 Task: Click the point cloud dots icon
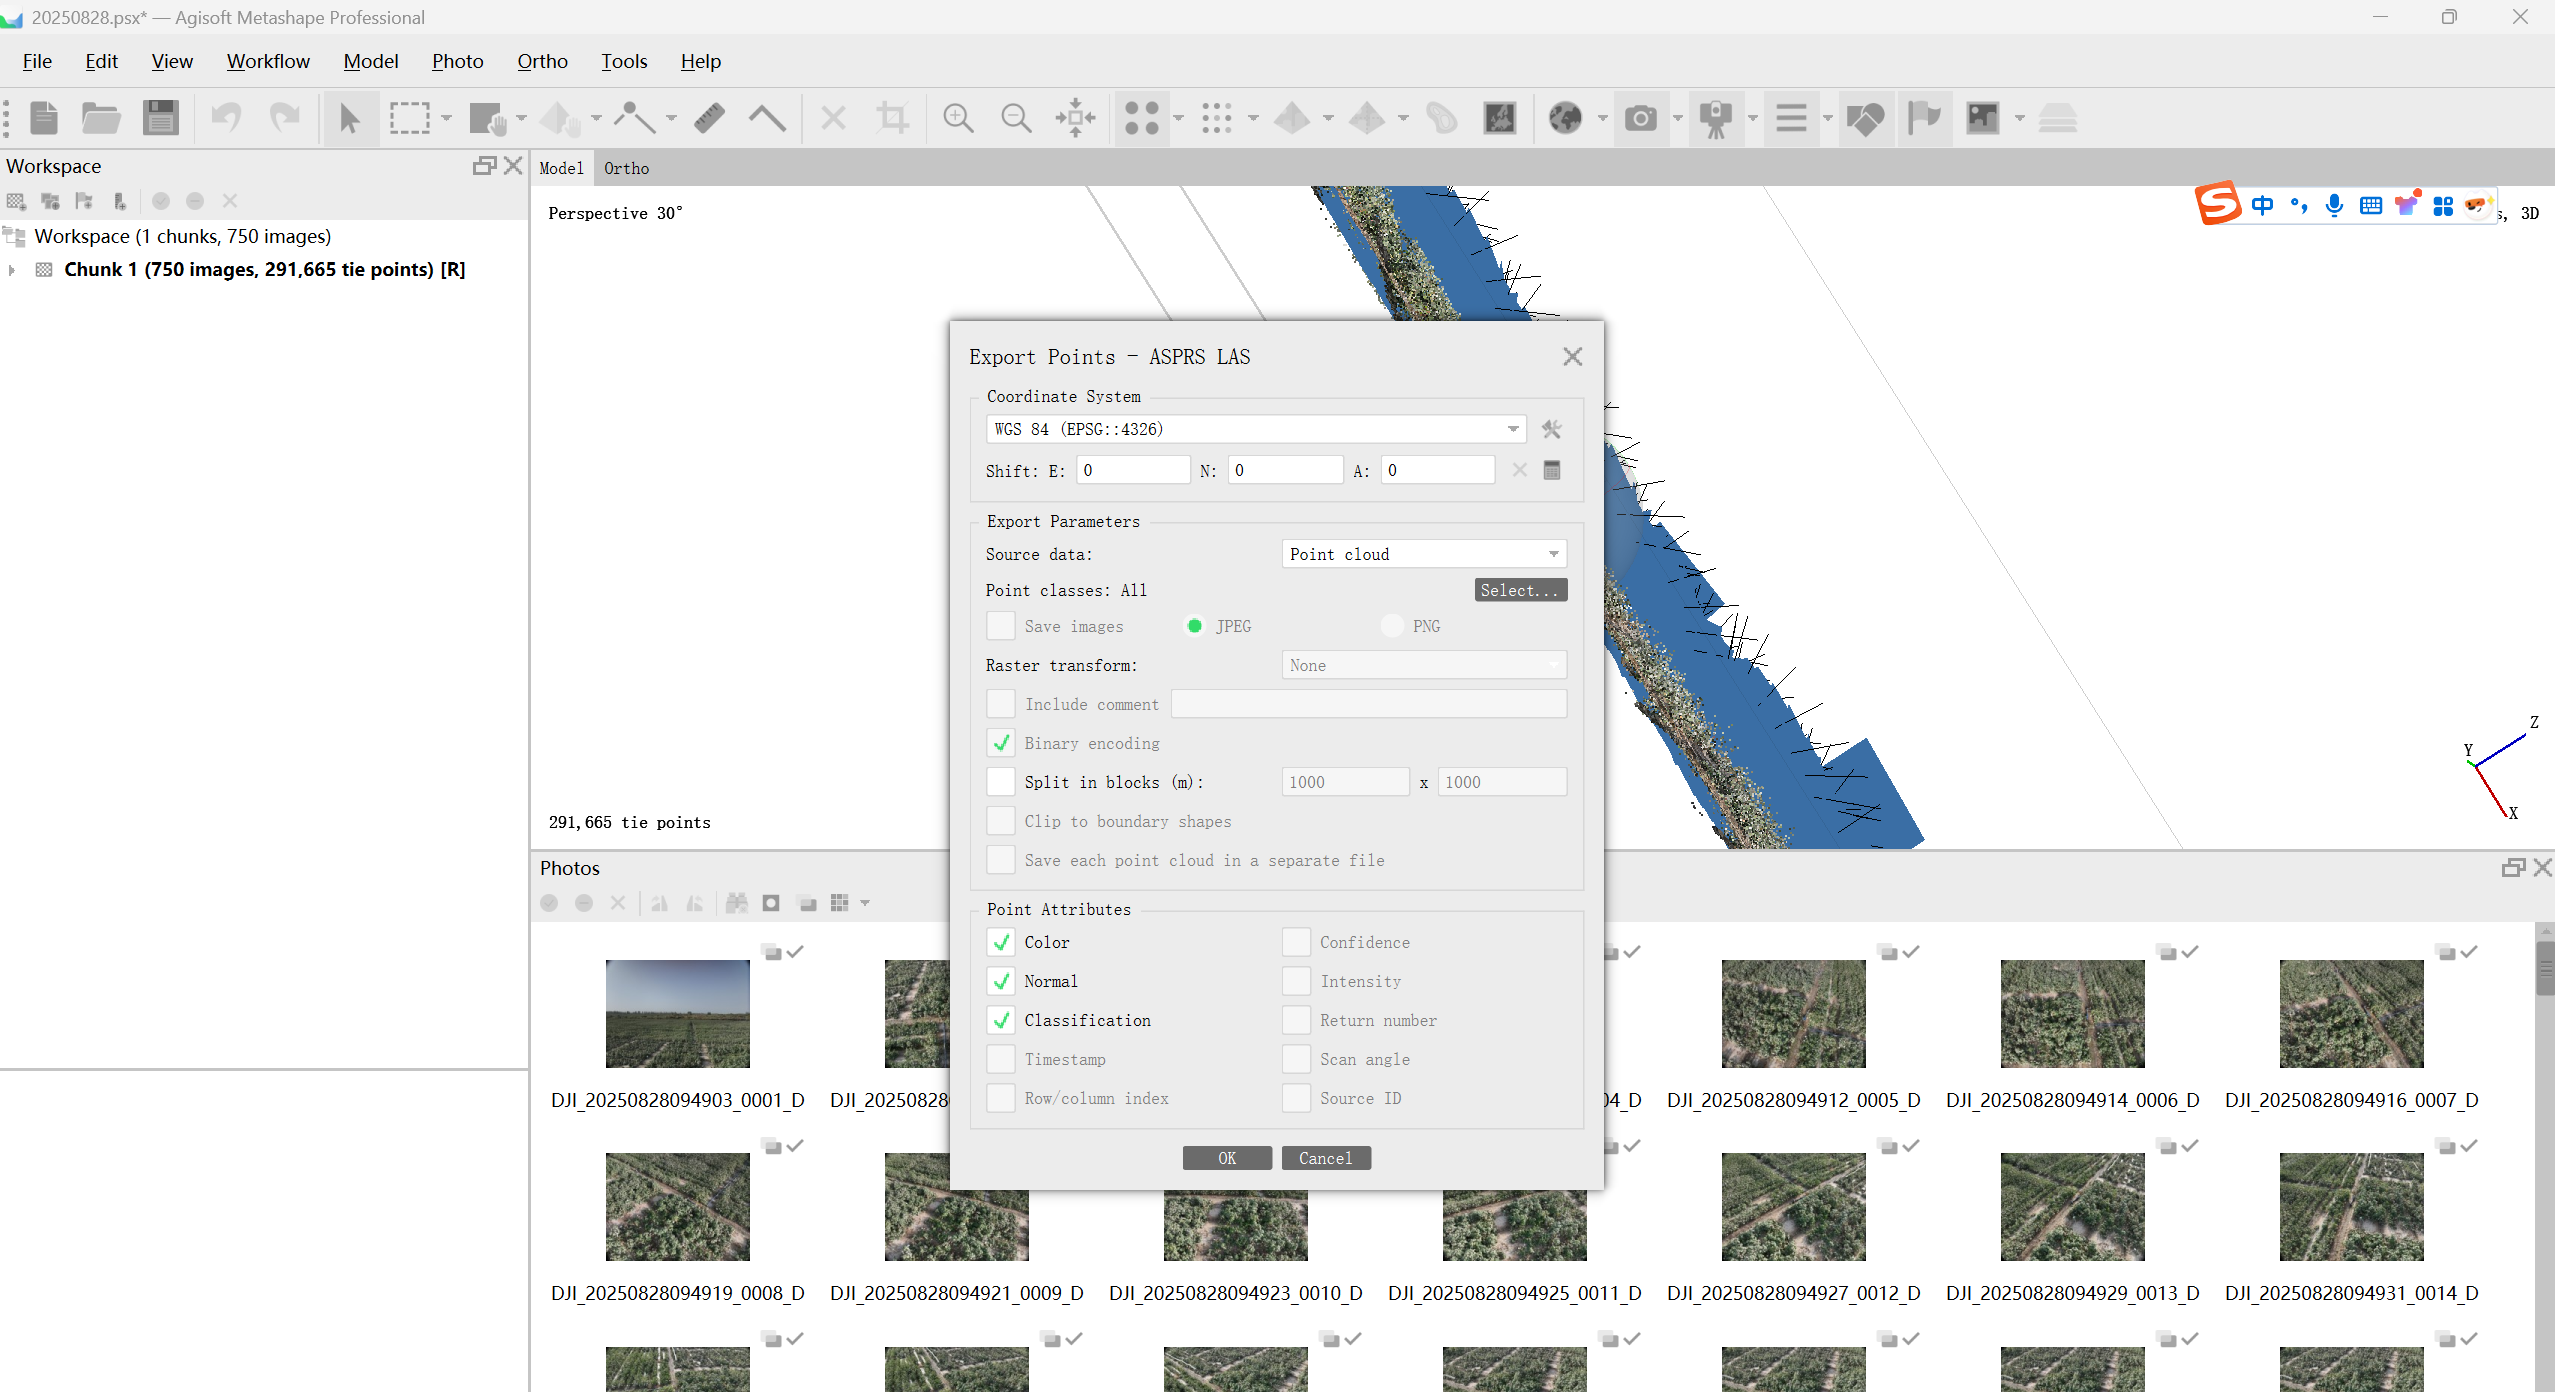click(x=1217, y=118)
